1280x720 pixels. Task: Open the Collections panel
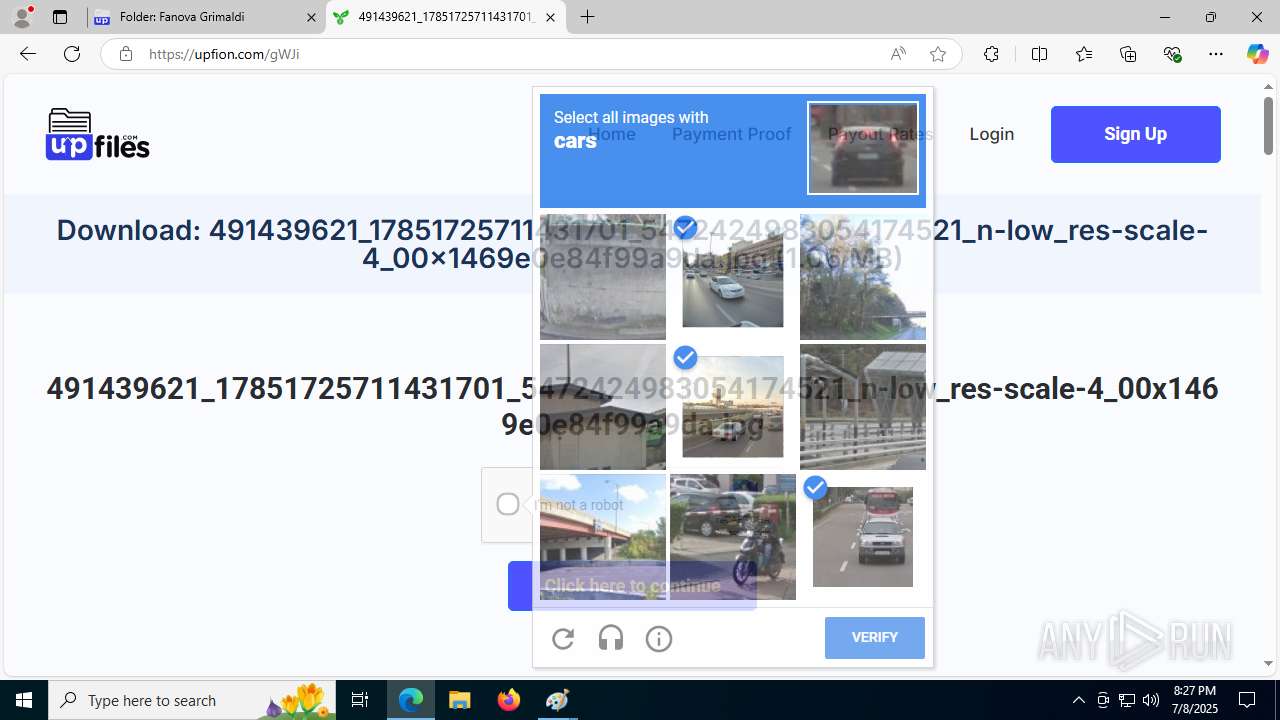[x=1128, y=54]
